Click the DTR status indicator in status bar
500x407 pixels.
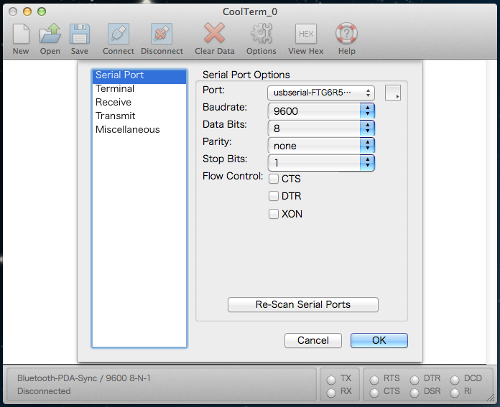click(x=414, y=380)
